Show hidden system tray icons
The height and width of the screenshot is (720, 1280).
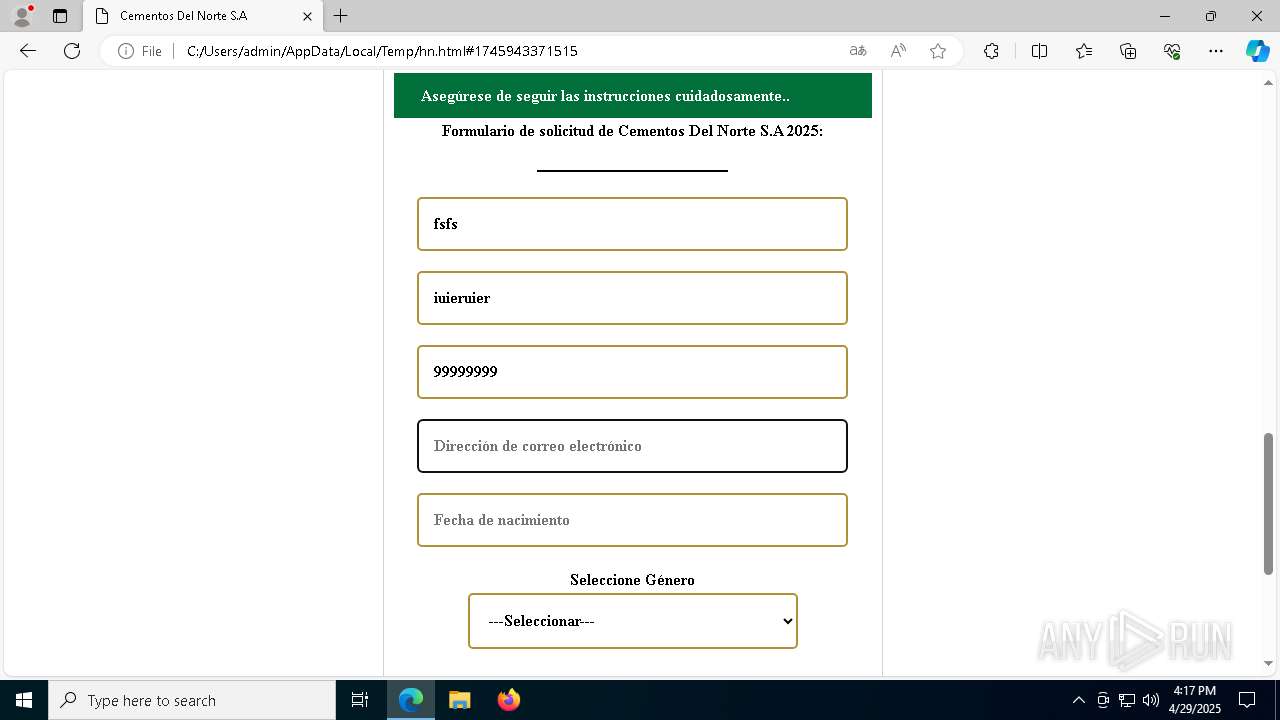(x=1078, y=700)
